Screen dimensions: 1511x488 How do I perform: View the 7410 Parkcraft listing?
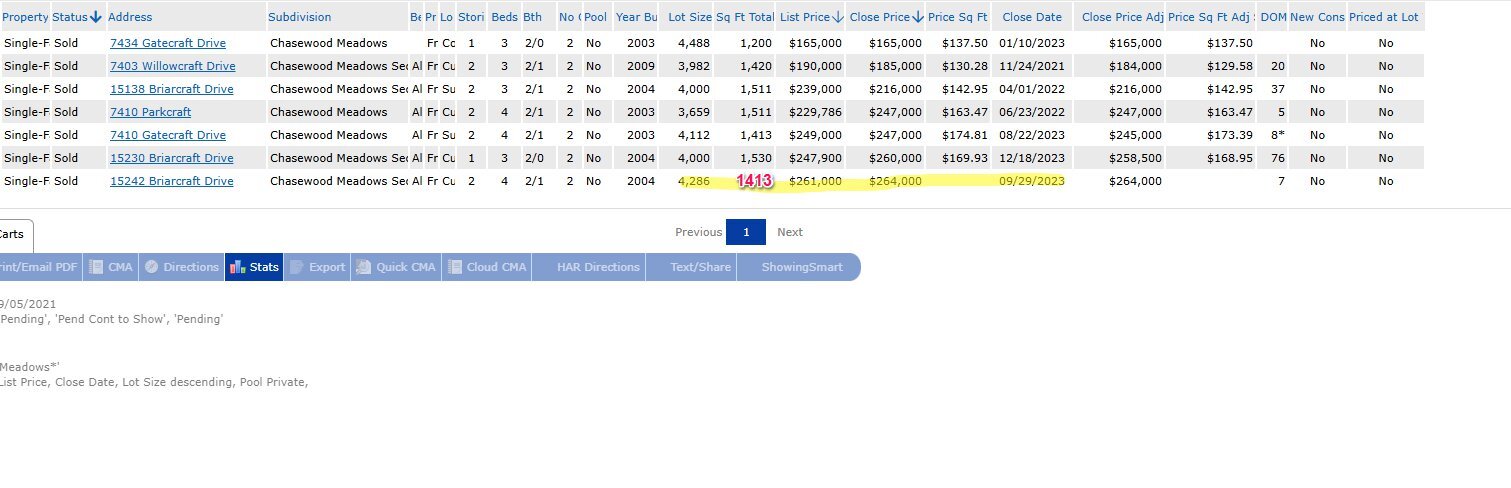coord(150,112)
